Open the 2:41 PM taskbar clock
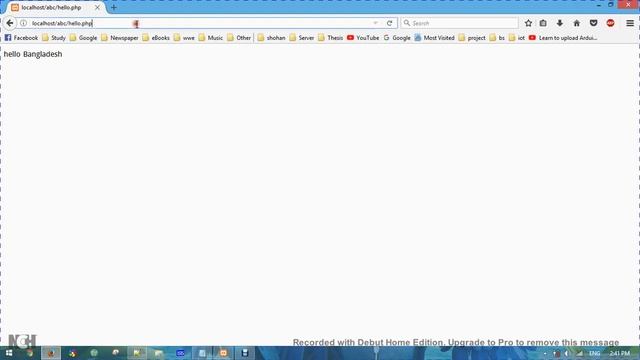 coord(620,353)
